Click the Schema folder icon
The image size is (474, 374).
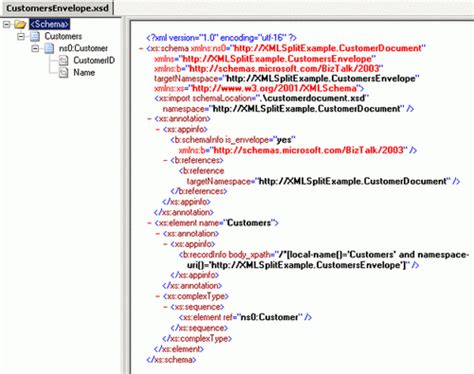20,24
